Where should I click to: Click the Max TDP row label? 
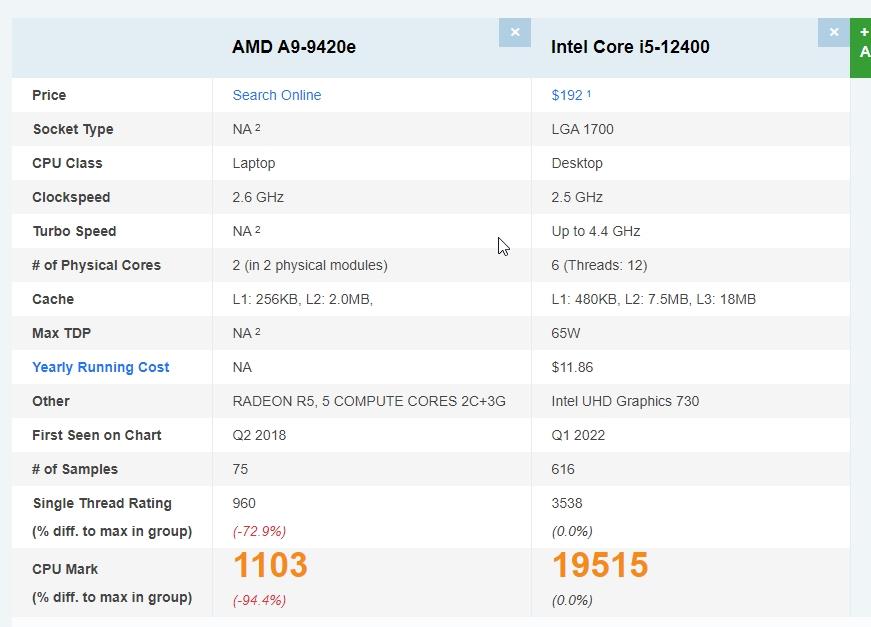[x=61, y=333]
